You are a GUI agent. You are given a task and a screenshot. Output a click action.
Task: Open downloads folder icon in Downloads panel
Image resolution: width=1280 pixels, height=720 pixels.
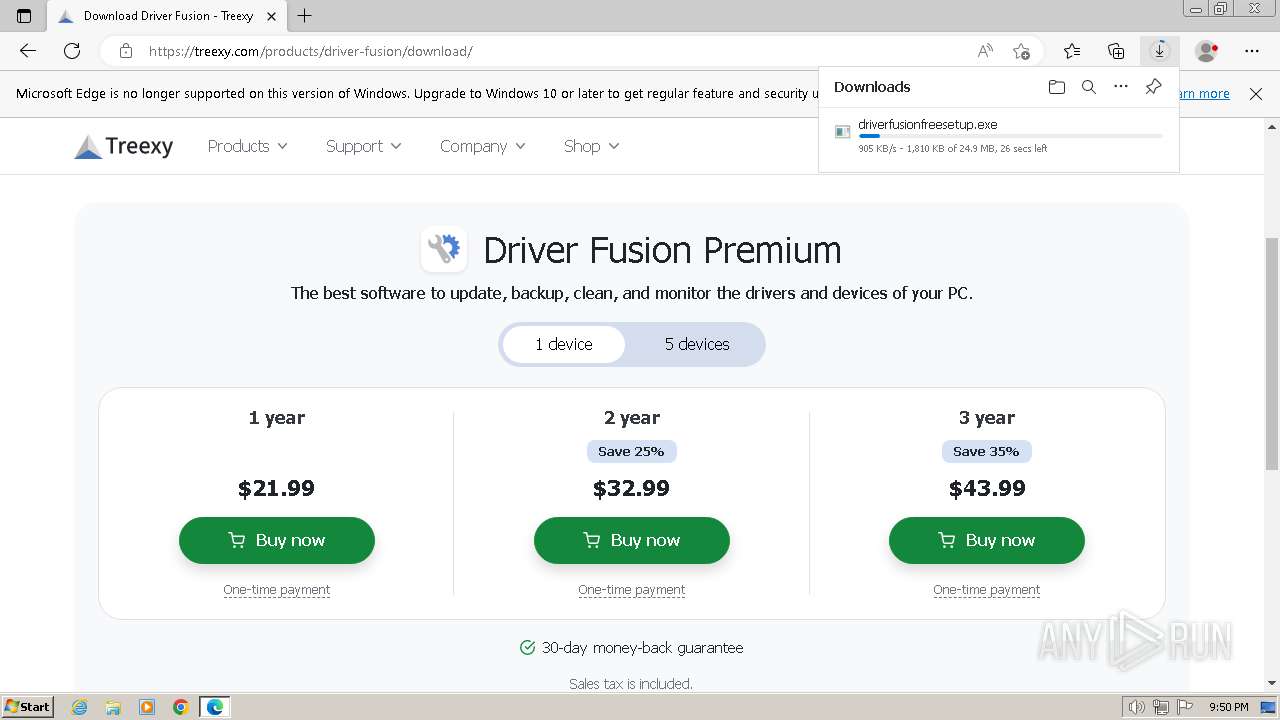pos(1057,87)
